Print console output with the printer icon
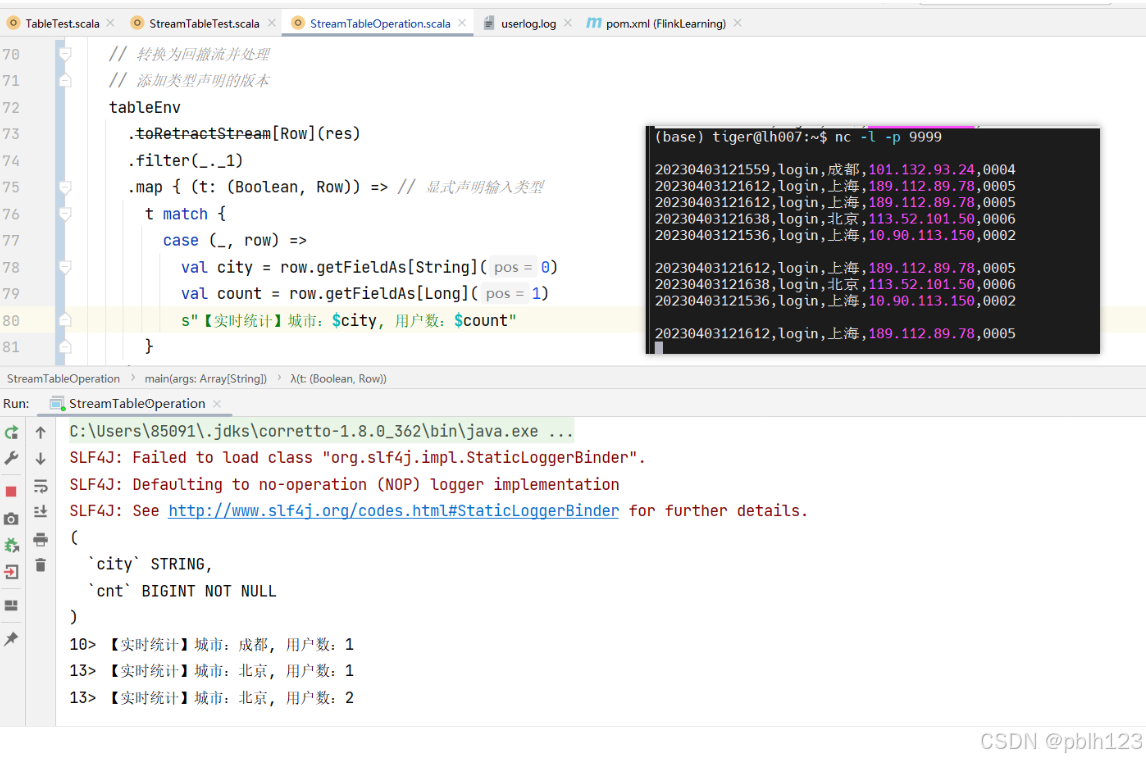 coord(41,539)
